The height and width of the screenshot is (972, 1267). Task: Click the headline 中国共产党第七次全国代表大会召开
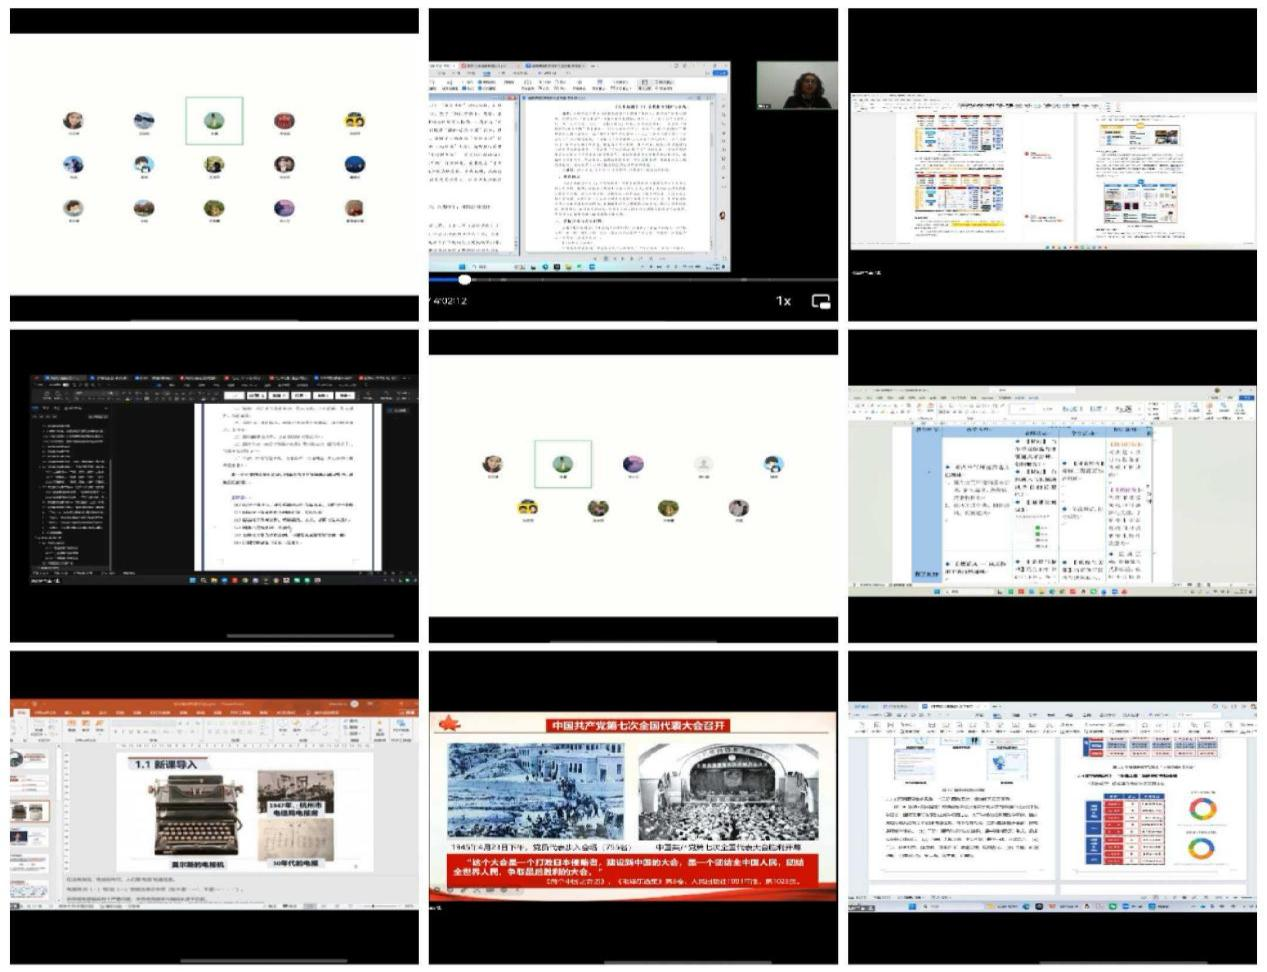638,725
